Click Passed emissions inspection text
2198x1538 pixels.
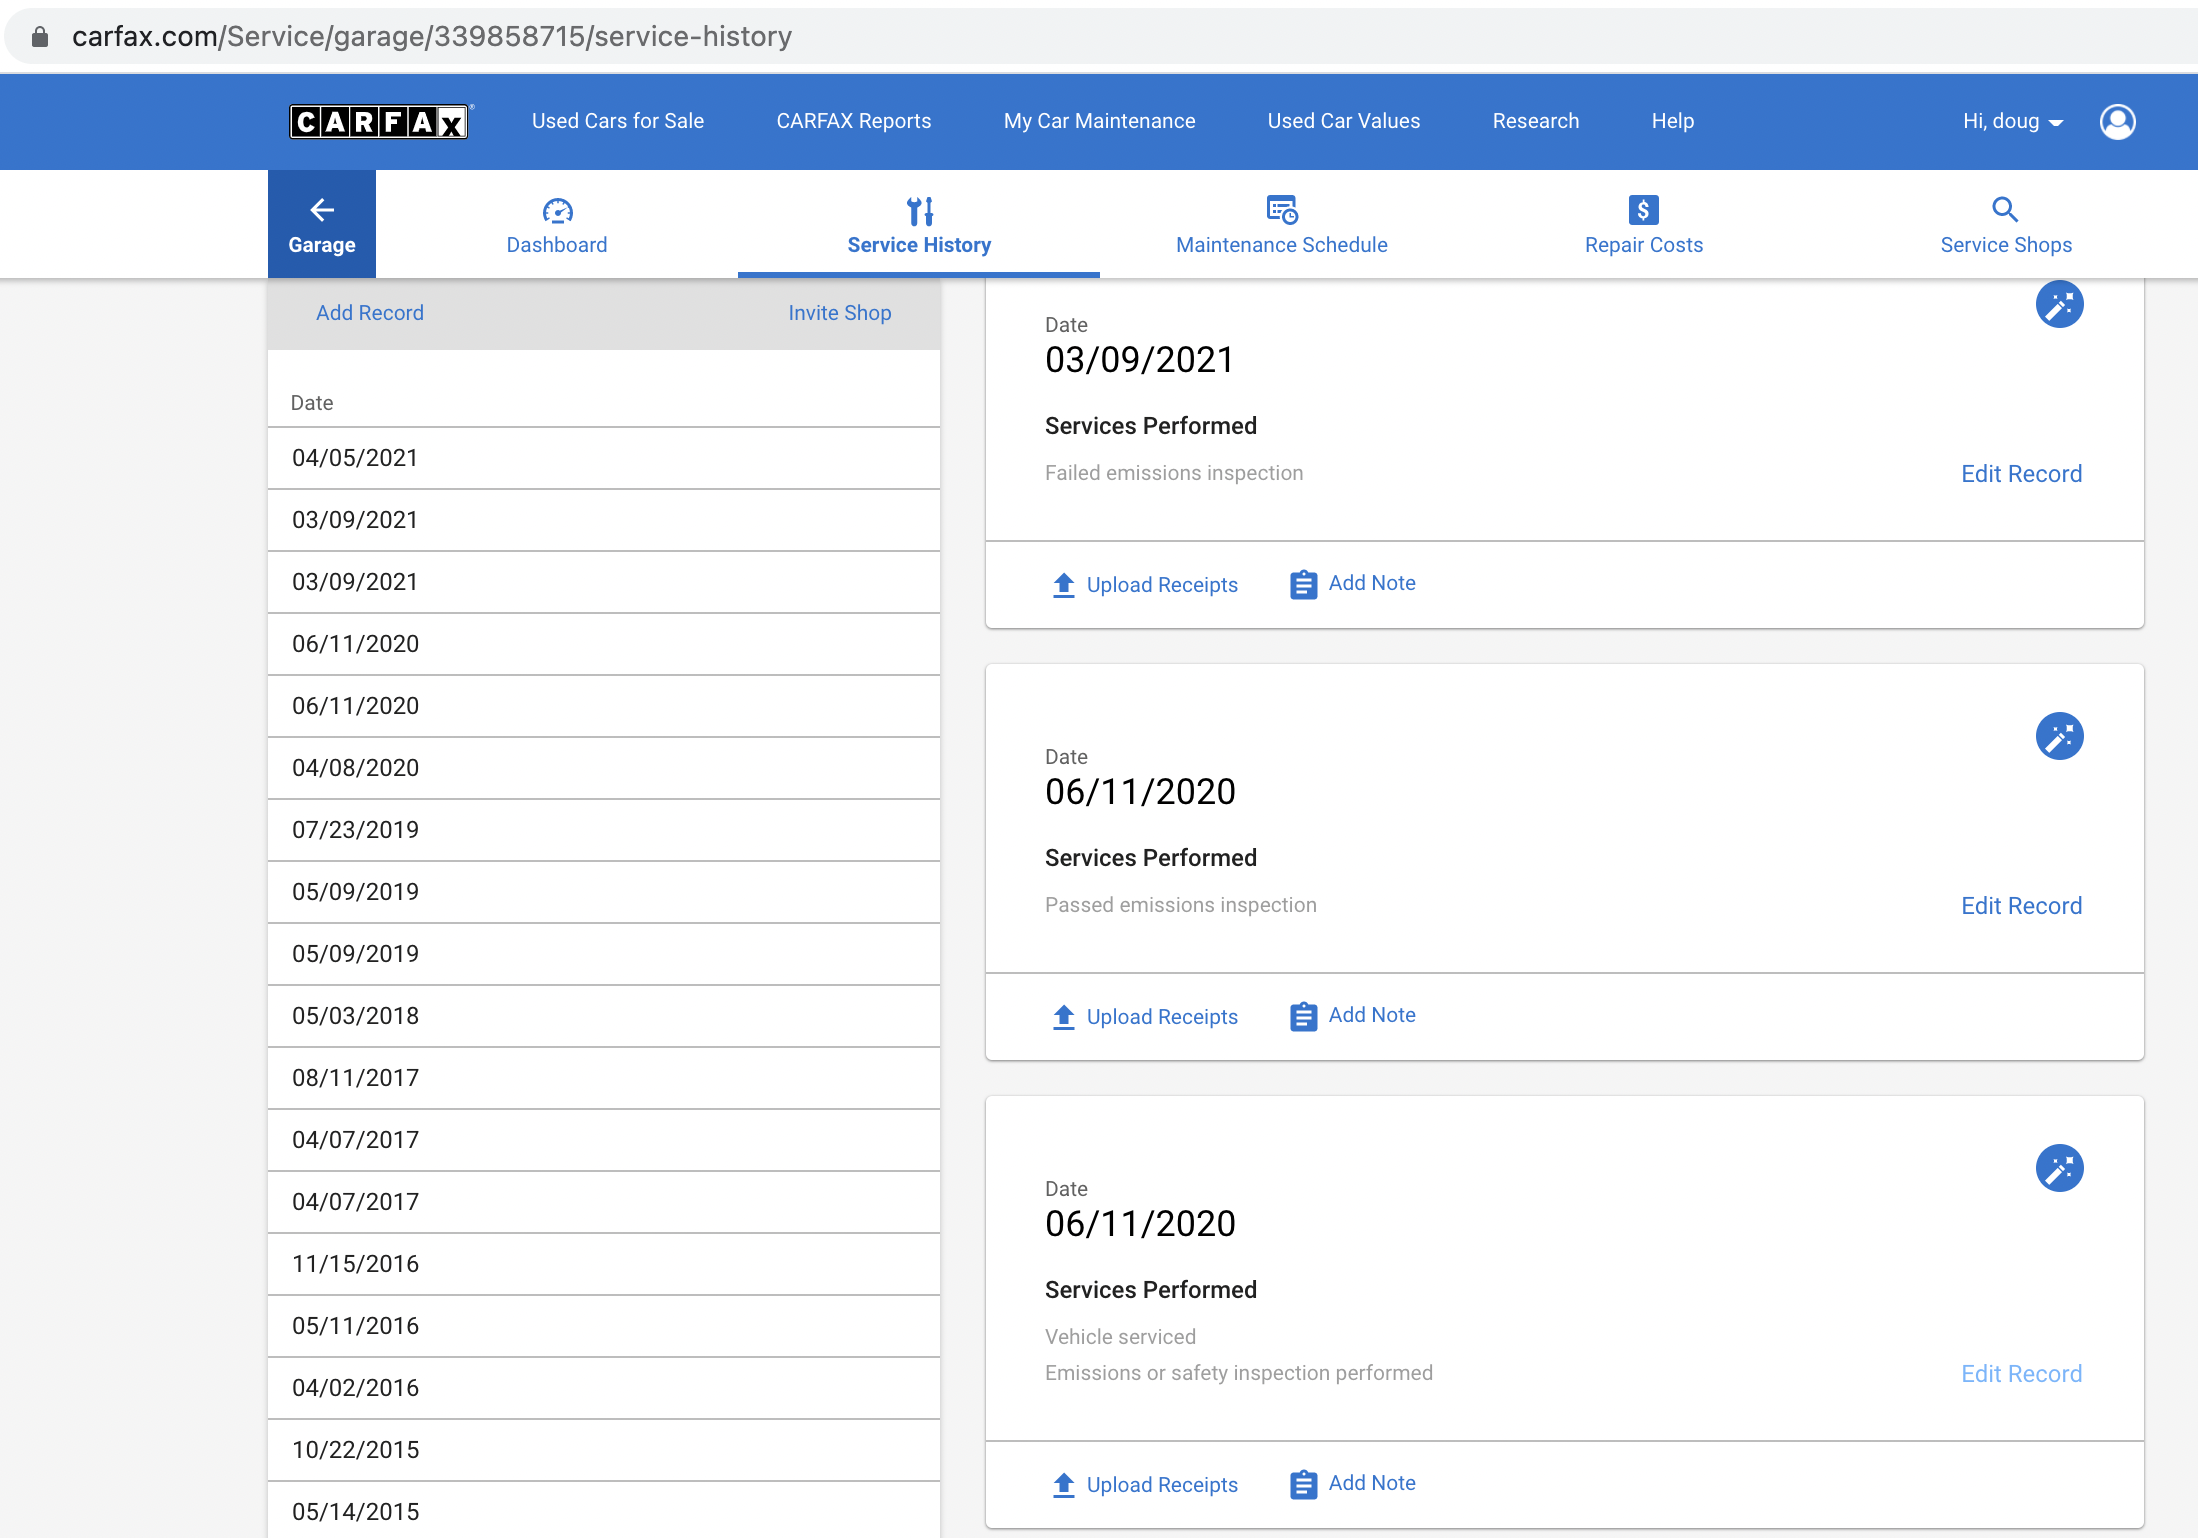coord(1181,905)
